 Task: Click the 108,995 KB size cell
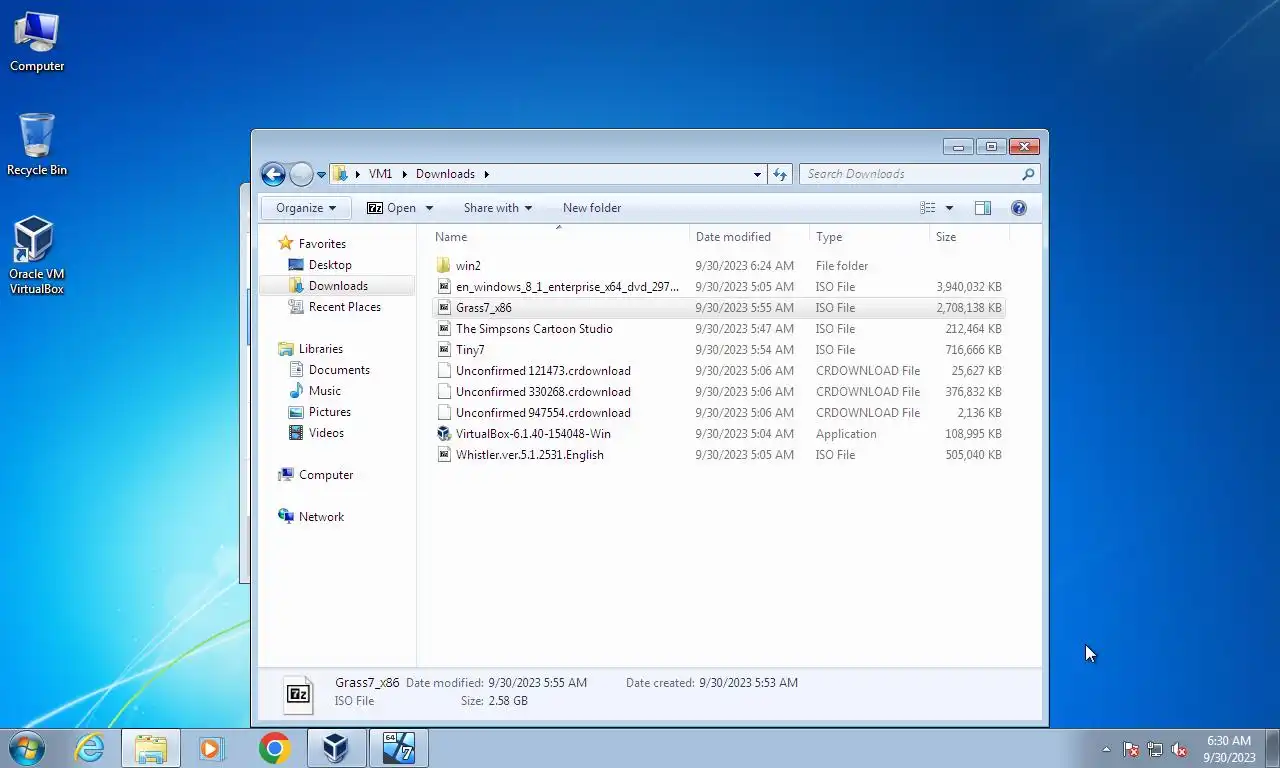coord(973,434)
